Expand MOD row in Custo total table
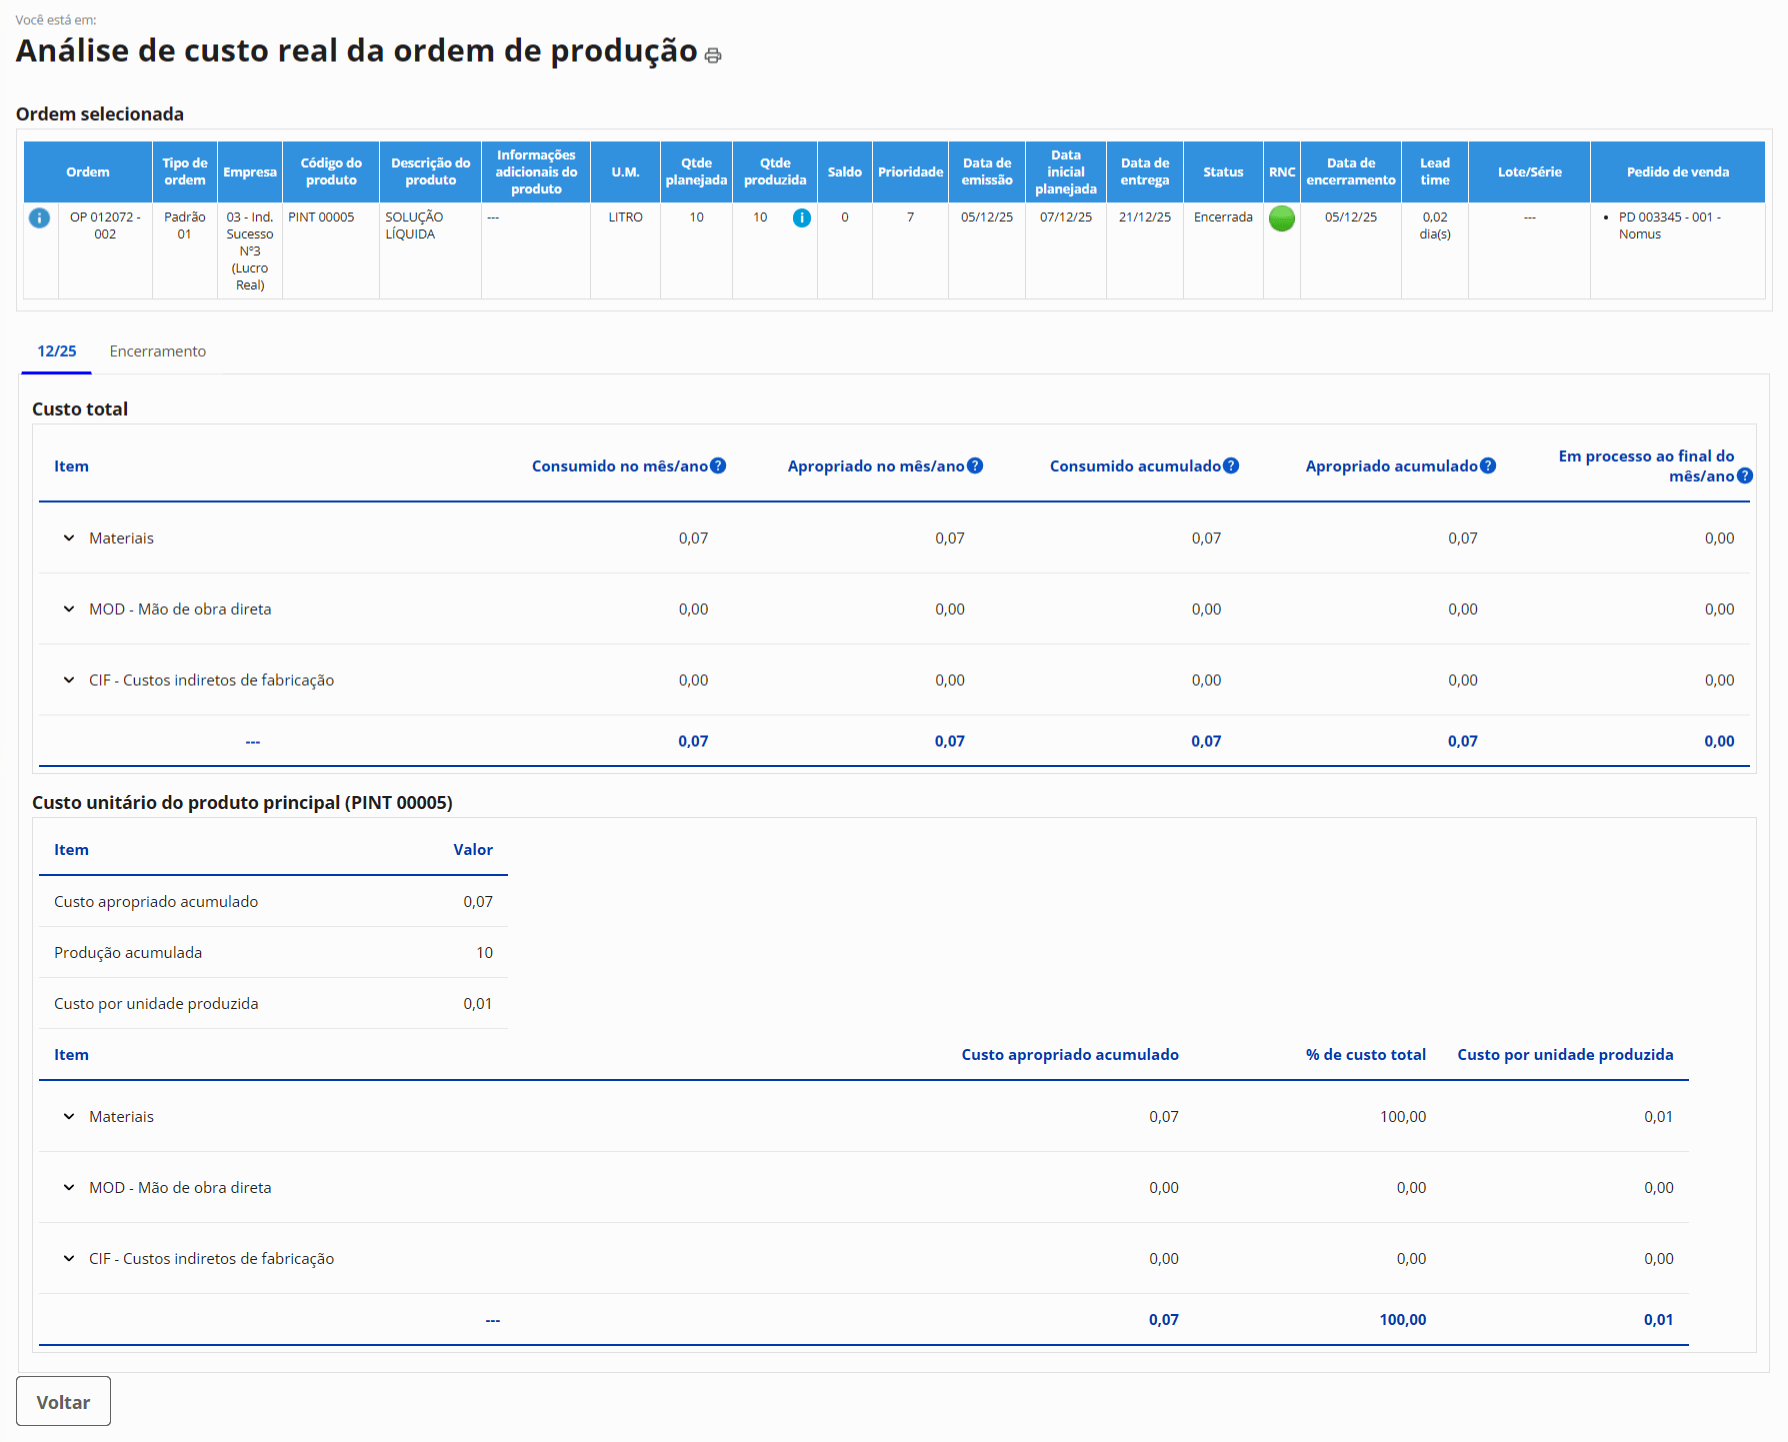 69,609
